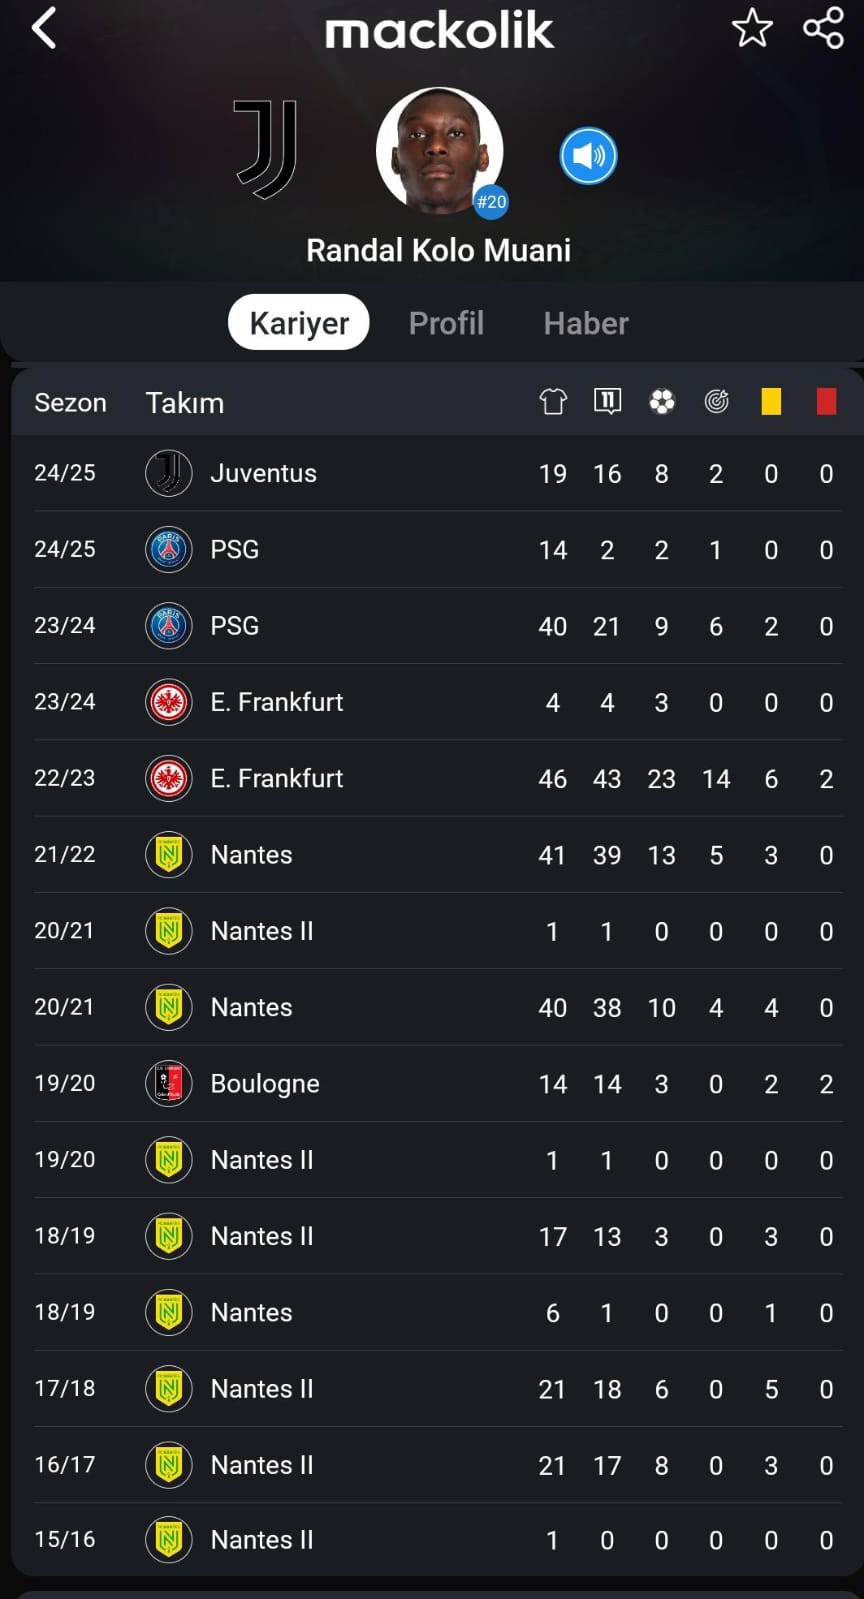The height and width of the screenshot is (1599, 864).
Task: Select the Boulogne 19/20 team row
Action: coord(438,1083)
